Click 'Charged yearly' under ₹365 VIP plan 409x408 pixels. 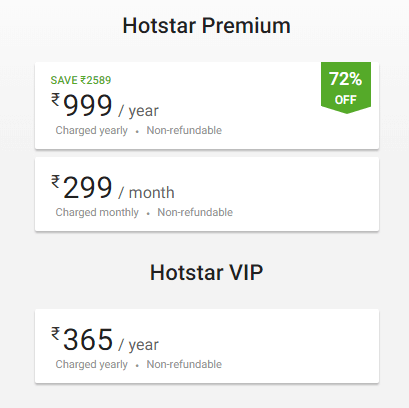91,364
